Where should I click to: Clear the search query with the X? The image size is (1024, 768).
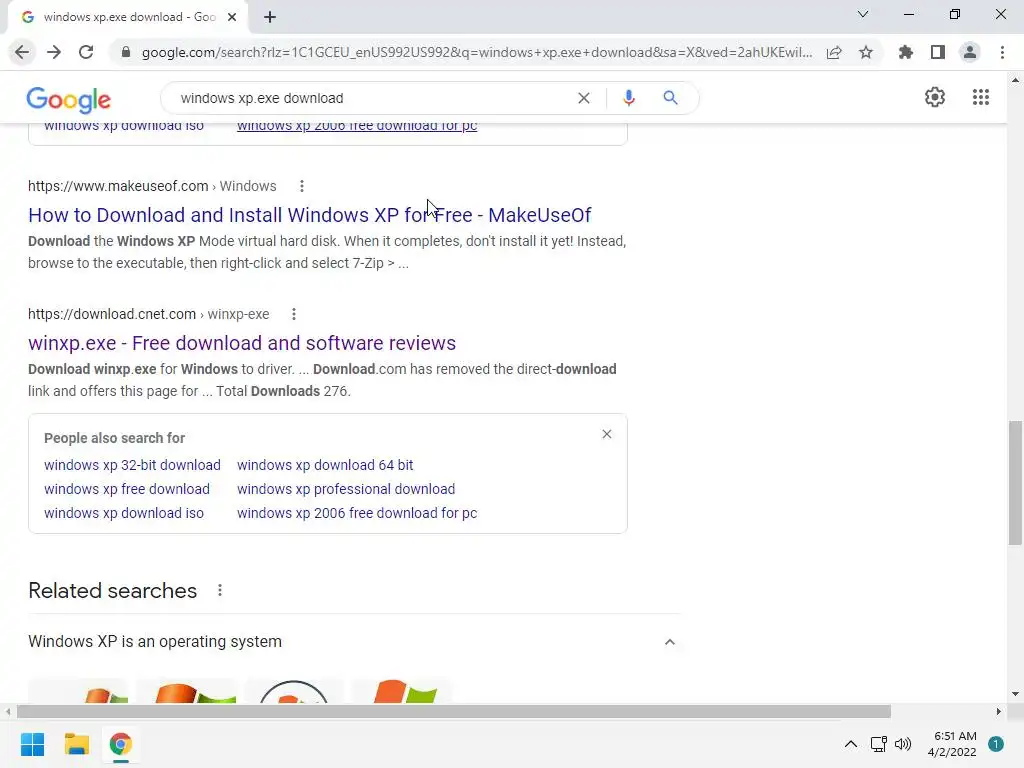584,98
